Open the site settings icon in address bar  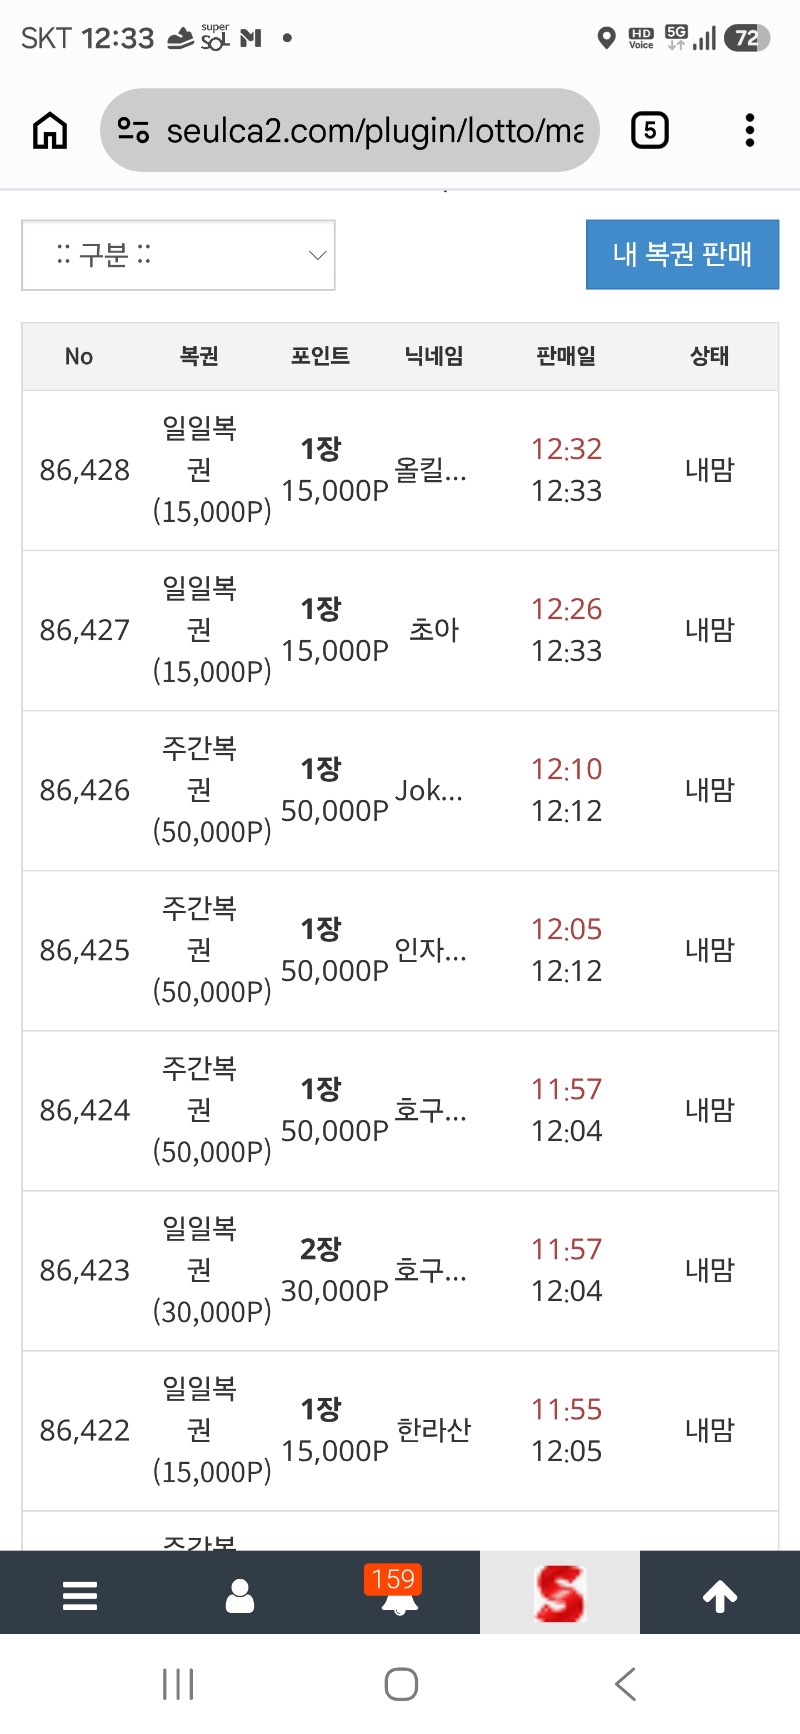point(133,131)
